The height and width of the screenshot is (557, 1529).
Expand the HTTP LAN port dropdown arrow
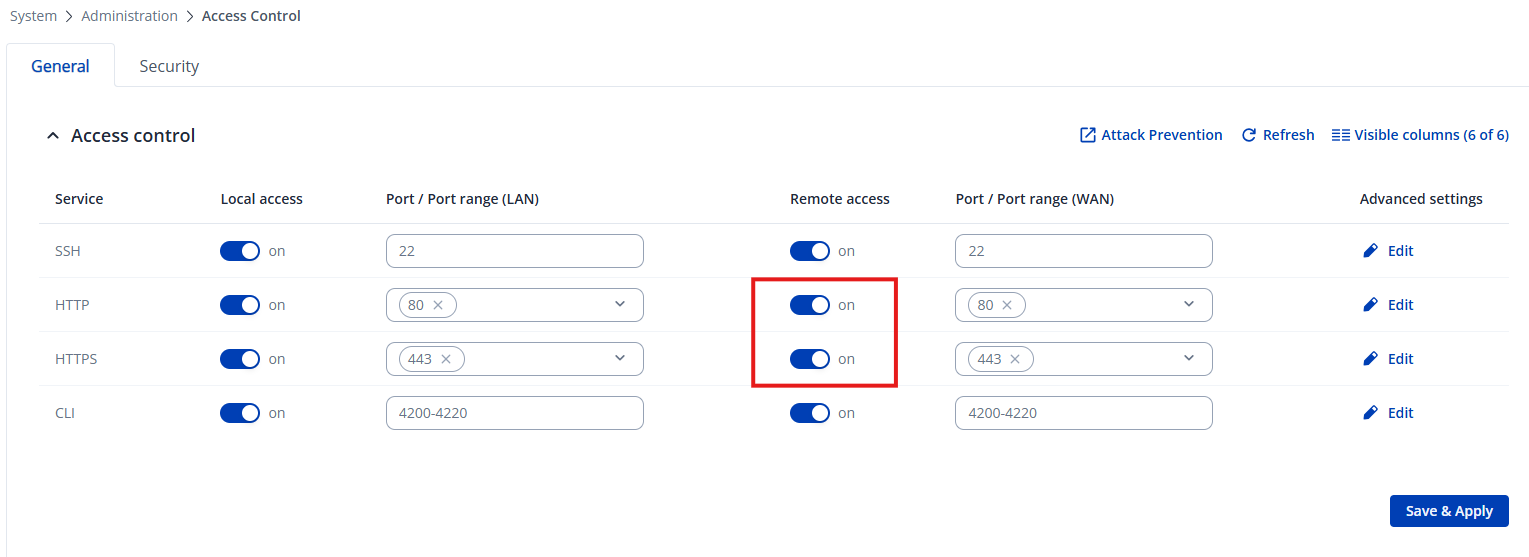pos(620,304)
